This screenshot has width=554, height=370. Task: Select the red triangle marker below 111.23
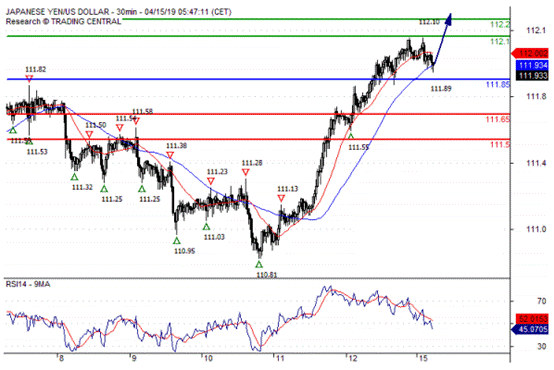pyautogui.click(x=211, y=181)
